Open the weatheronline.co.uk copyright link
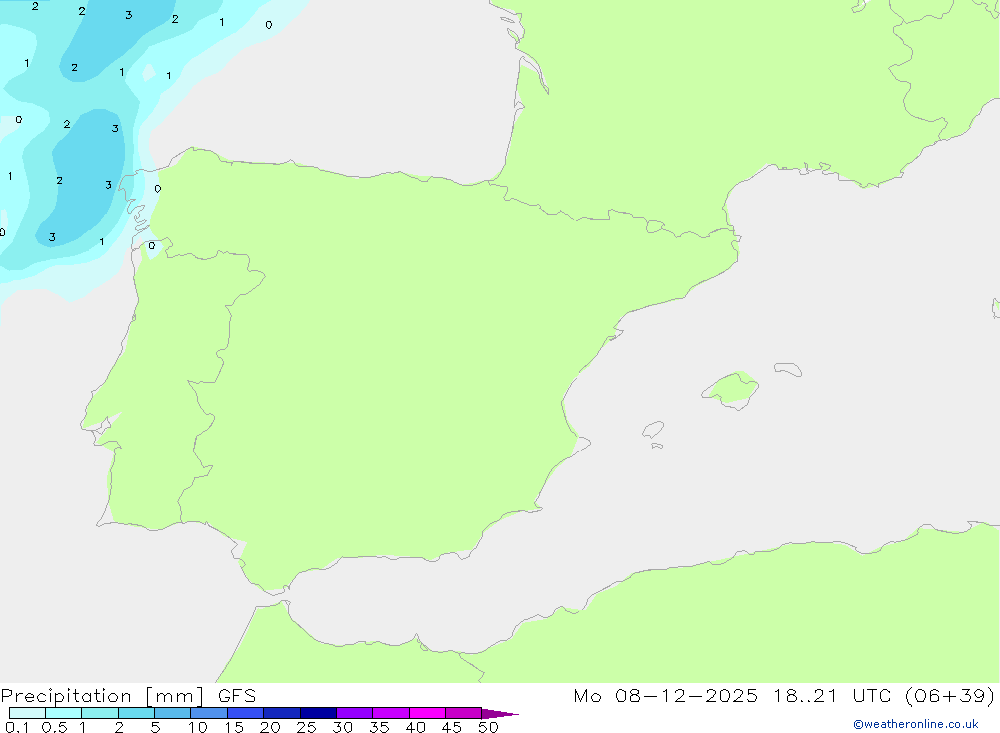This screenshot has height=733, width=1000. (916, 724)
